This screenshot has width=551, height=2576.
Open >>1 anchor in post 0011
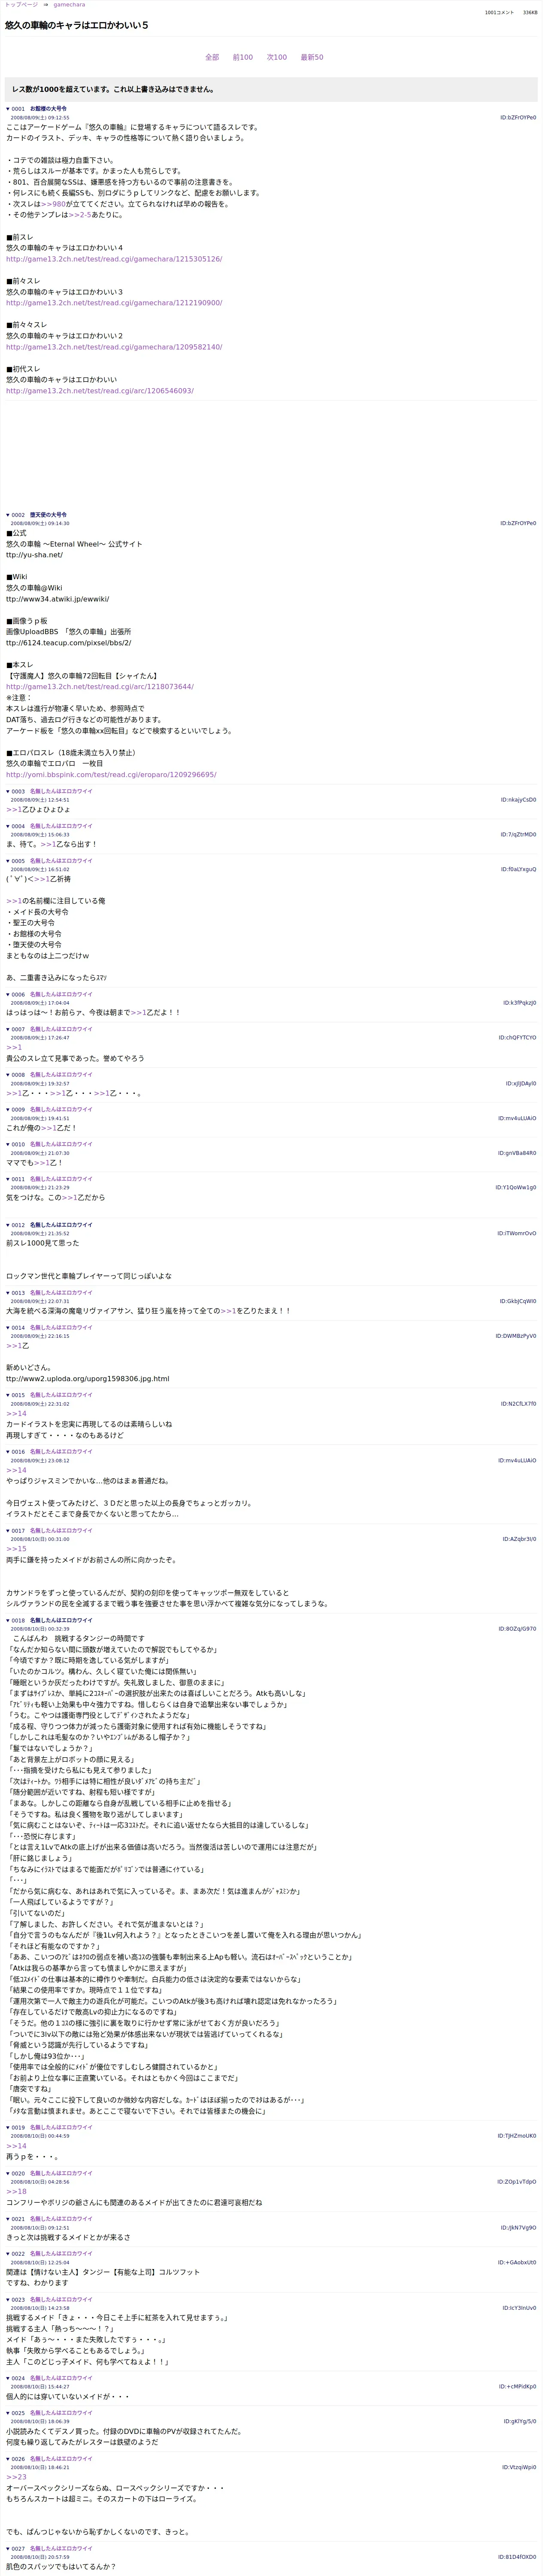click(x=69, y=1197)
